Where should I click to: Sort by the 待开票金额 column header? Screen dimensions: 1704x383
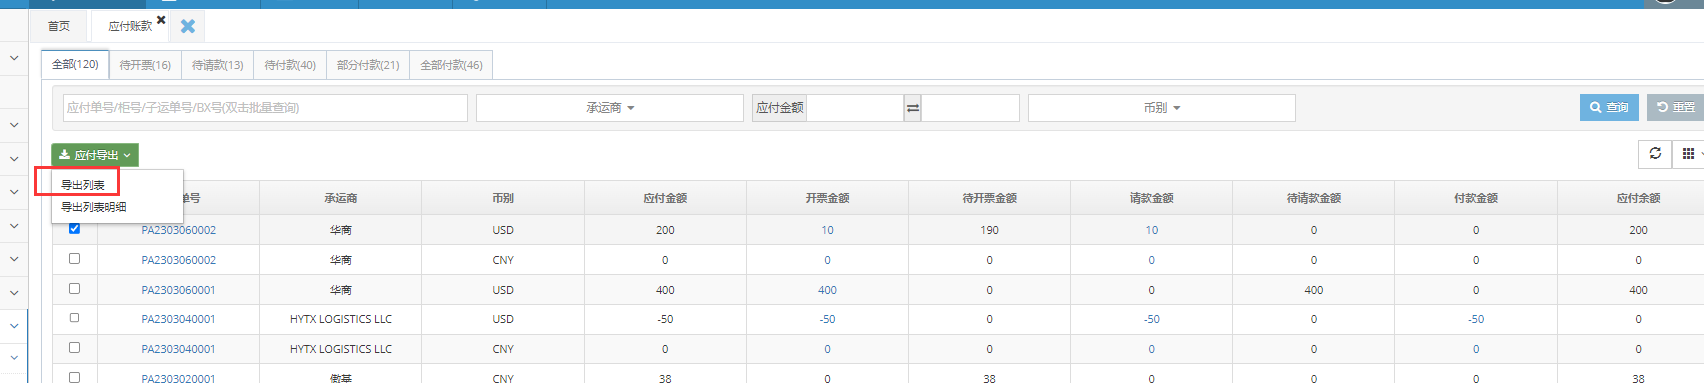click(989, 198)
